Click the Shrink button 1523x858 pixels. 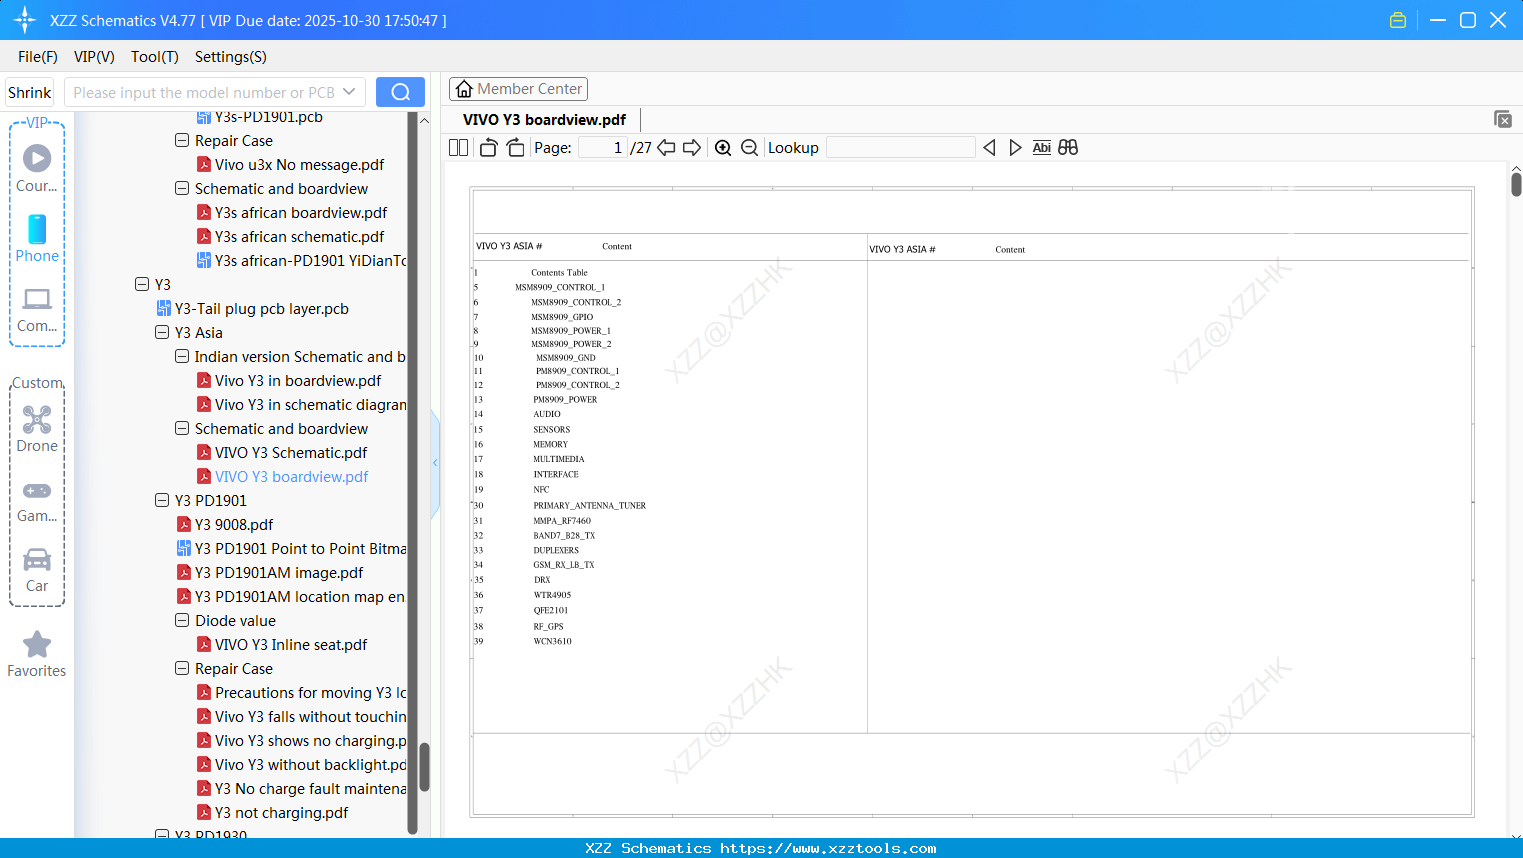(x=29, y=92)
